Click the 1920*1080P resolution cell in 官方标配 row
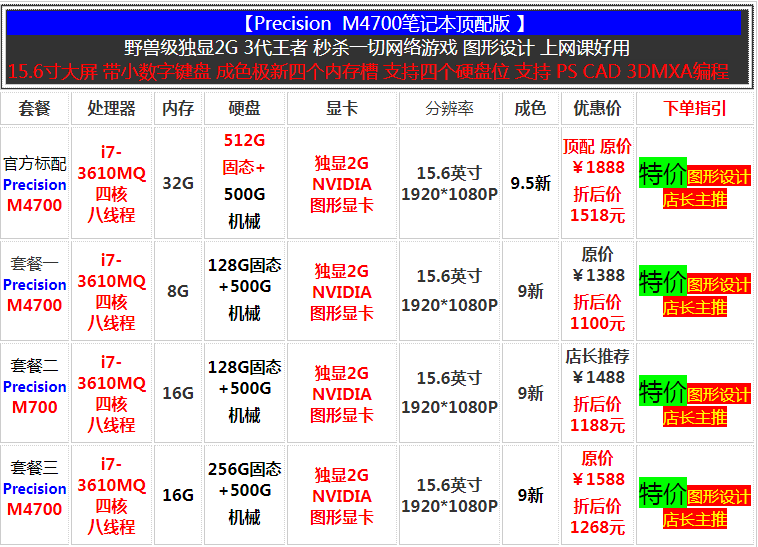This screenshot has height=547, width=758. 450,184
